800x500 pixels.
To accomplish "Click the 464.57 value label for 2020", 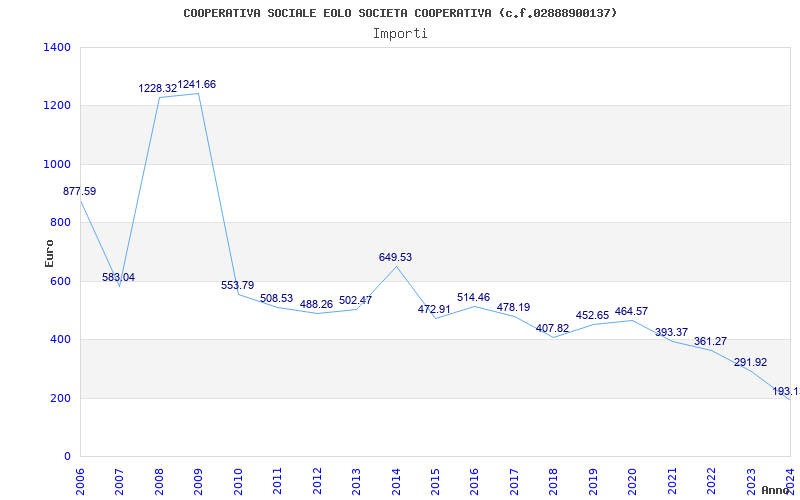I will pos(631,311).
